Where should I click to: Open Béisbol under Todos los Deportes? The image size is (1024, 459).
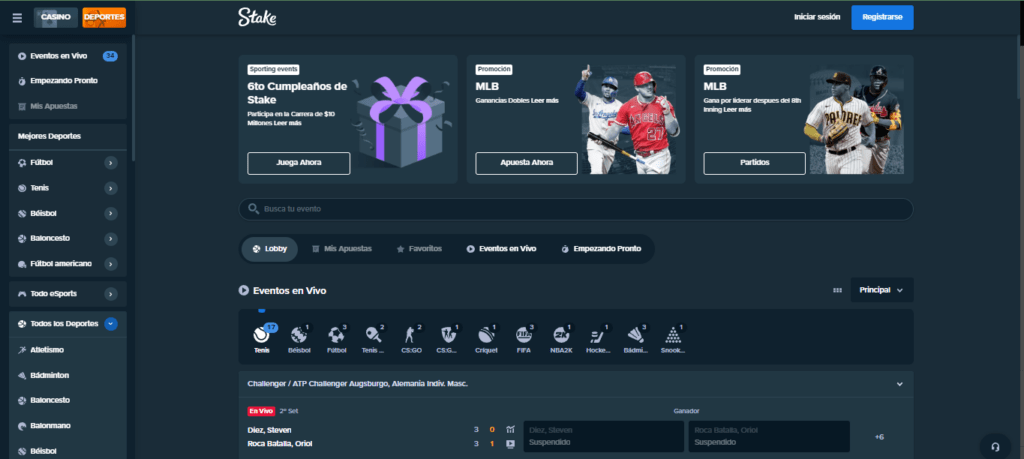click(68, 451)
